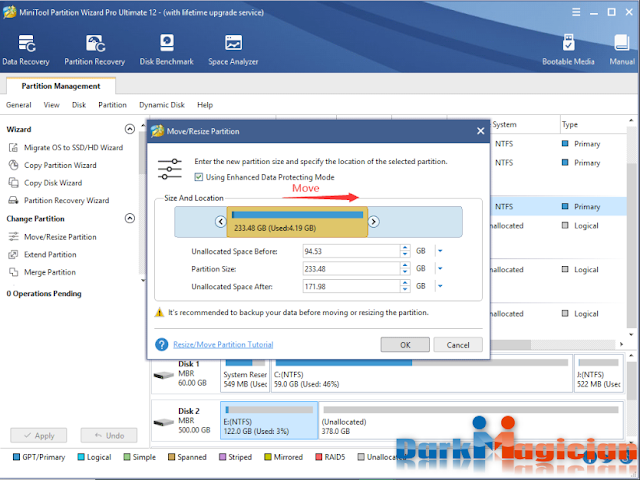Image resolution: width=640 pixels, height=480 pixels.
Task: Close the Move/Resize Partition dialog
Action: (480, 131)
